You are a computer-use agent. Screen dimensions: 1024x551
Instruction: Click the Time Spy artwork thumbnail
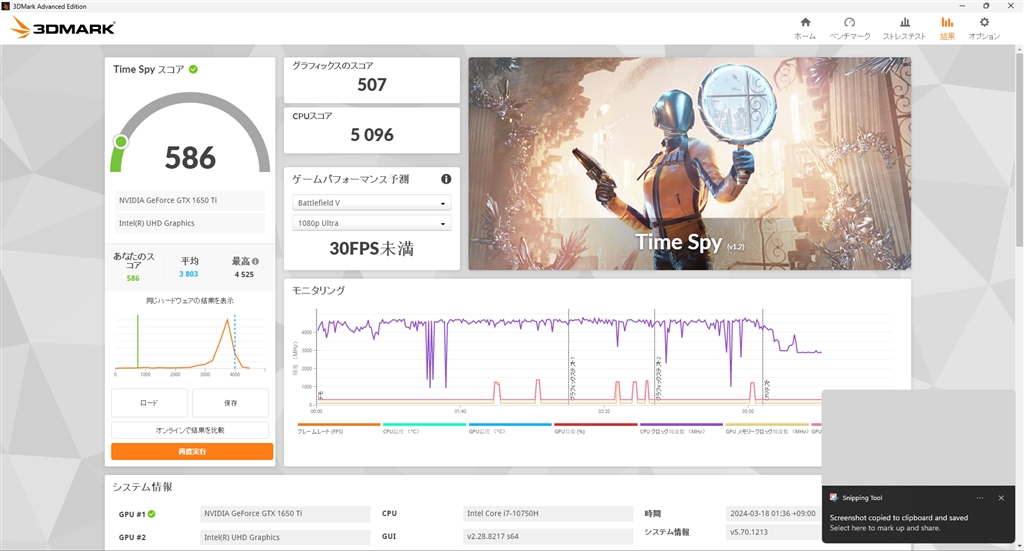tap(690, 164)
